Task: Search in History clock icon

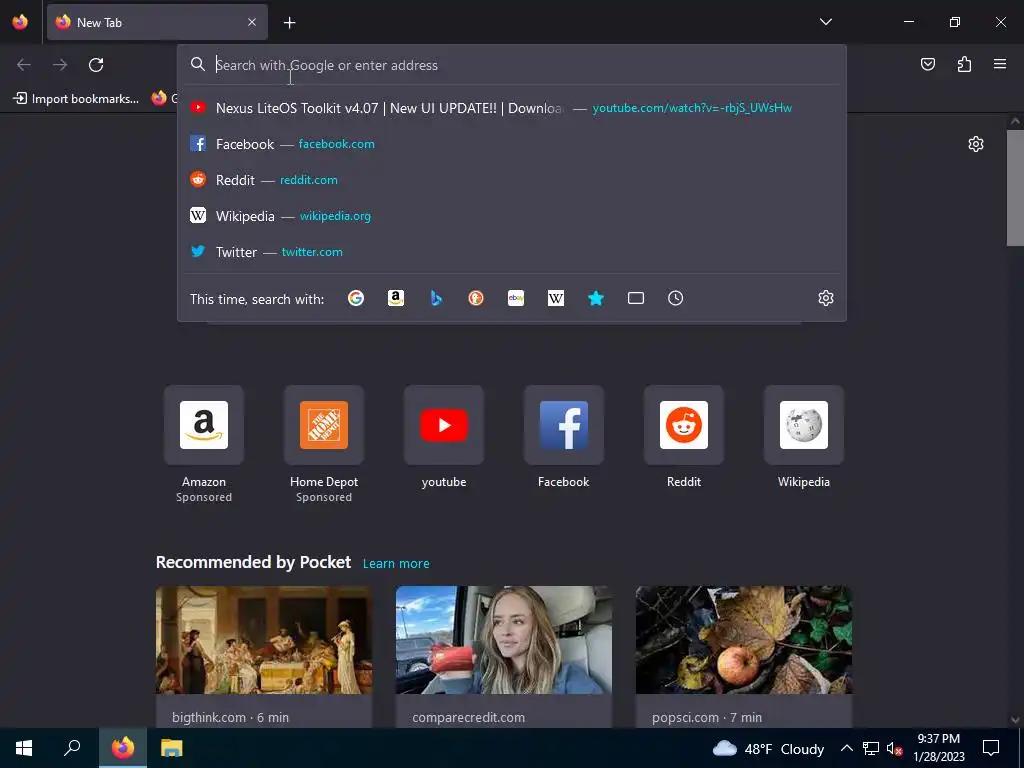Action: pyautogui.click(x=676, y=298)
